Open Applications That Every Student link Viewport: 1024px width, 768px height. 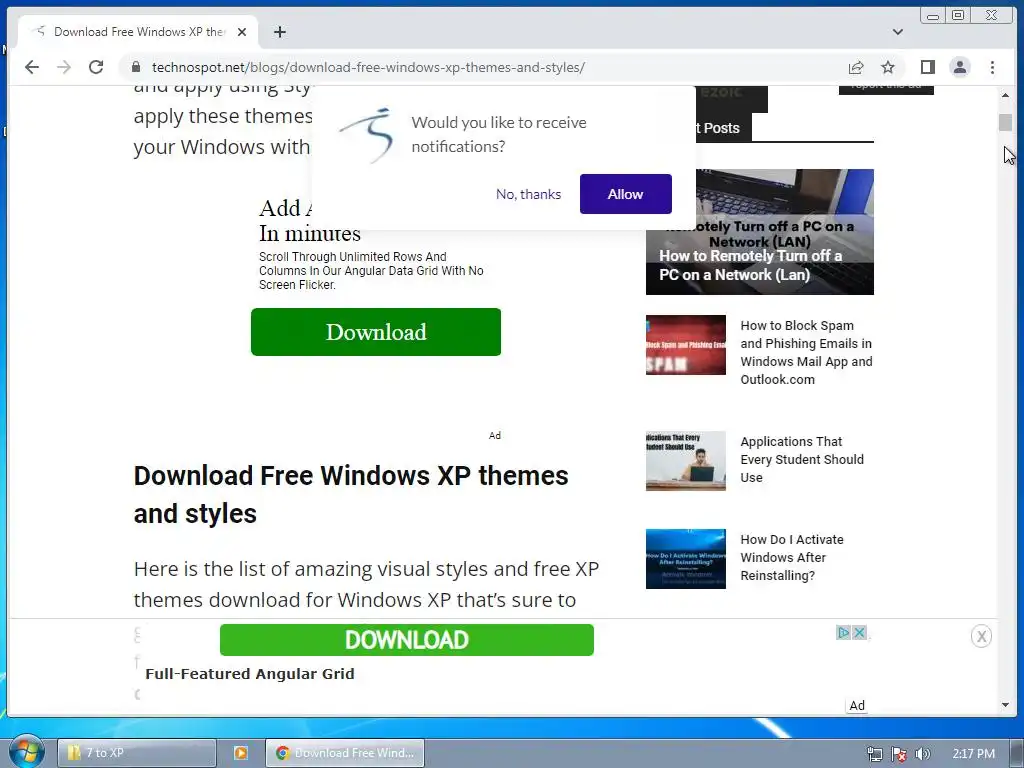802,460
